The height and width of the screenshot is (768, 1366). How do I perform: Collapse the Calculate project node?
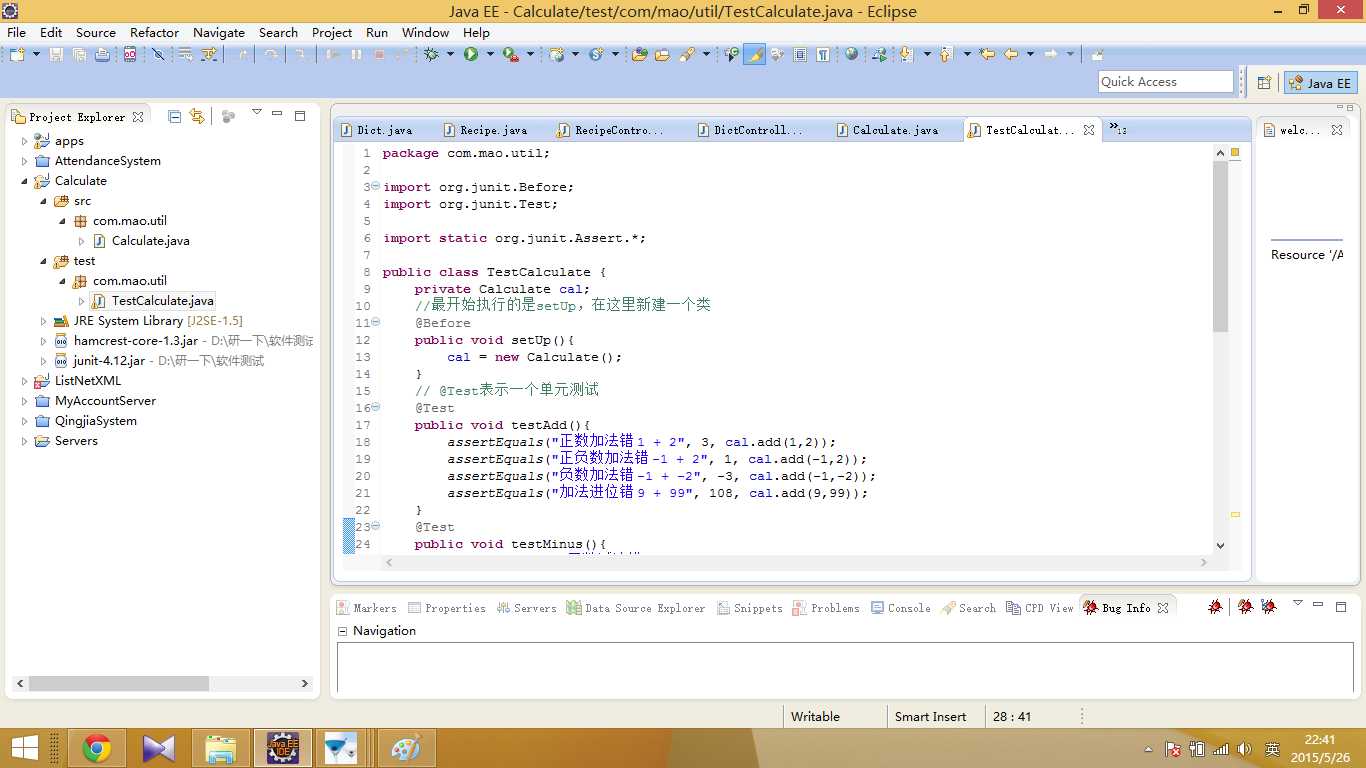25,181
